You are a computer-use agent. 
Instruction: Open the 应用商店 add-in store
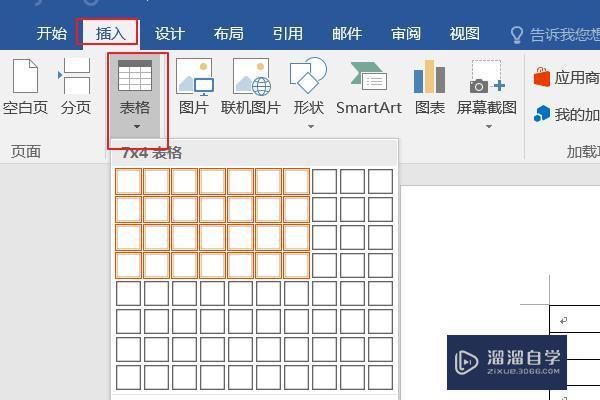567,78
